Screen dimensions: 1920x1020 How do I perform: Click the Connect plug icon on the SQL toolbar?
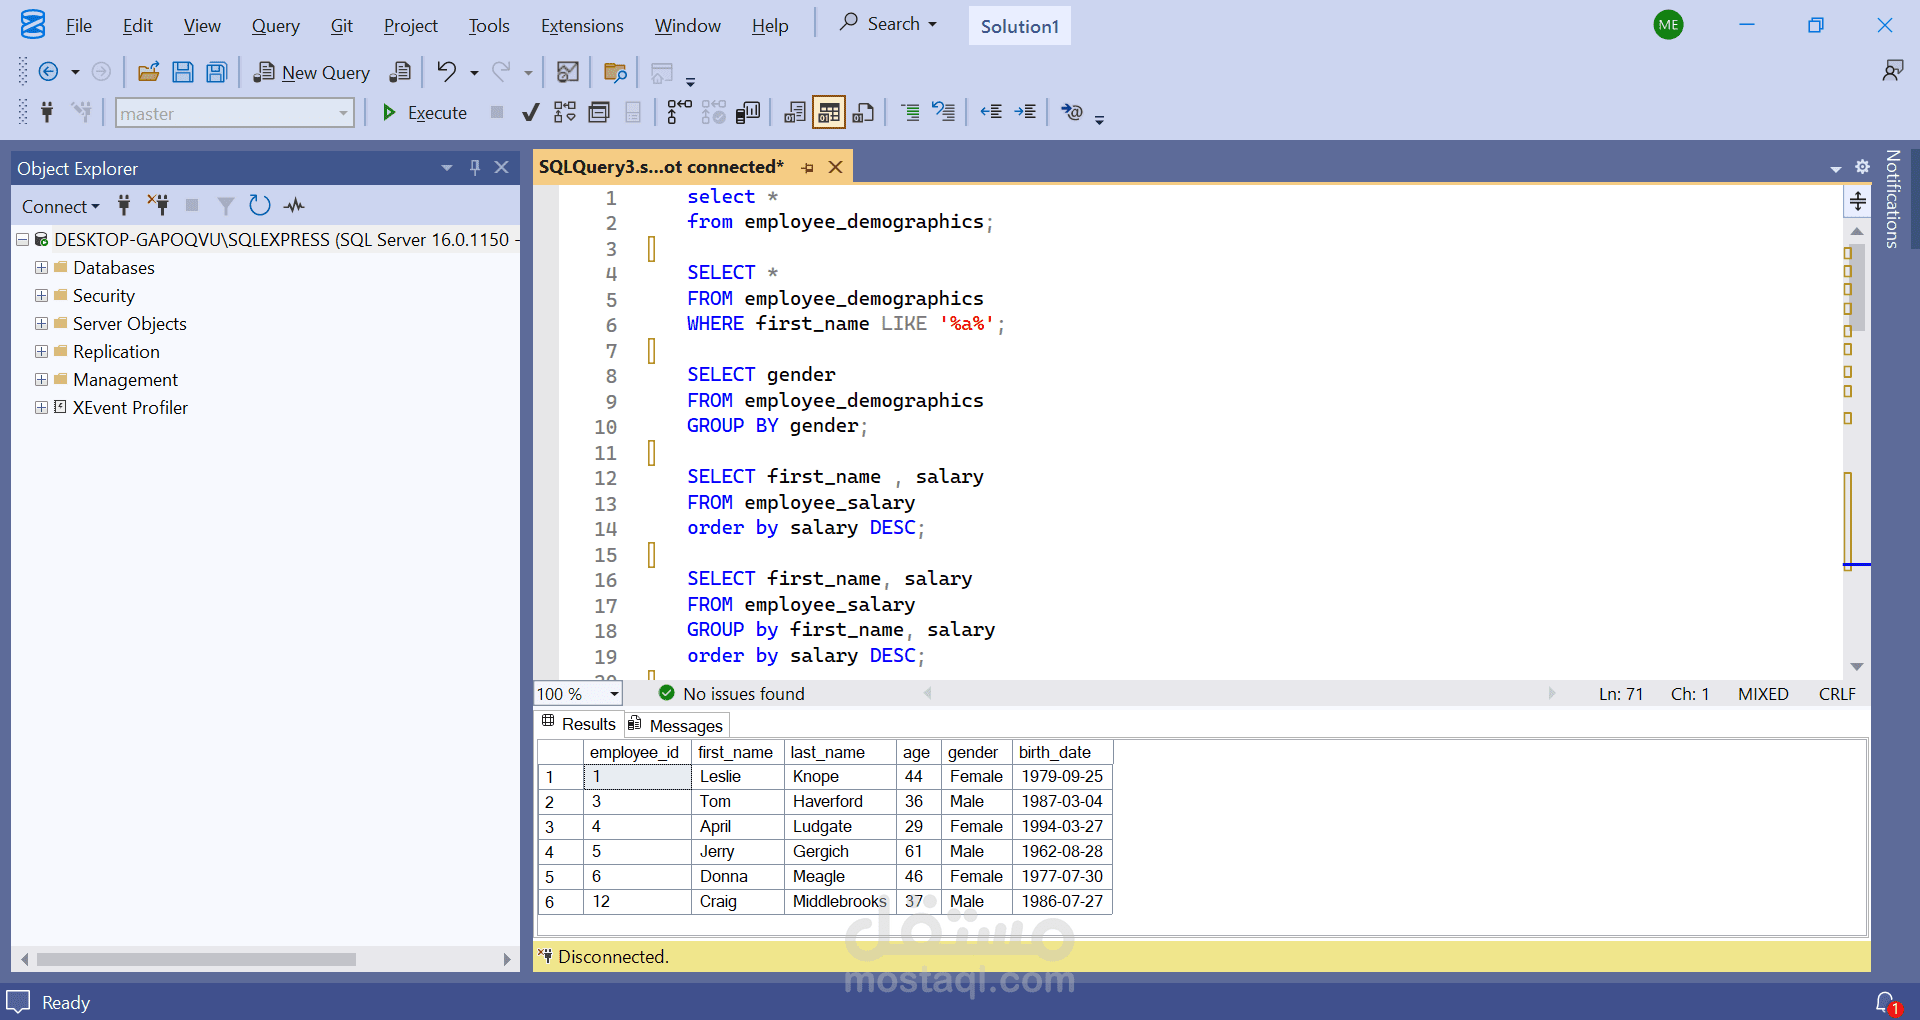pos(47,112)
